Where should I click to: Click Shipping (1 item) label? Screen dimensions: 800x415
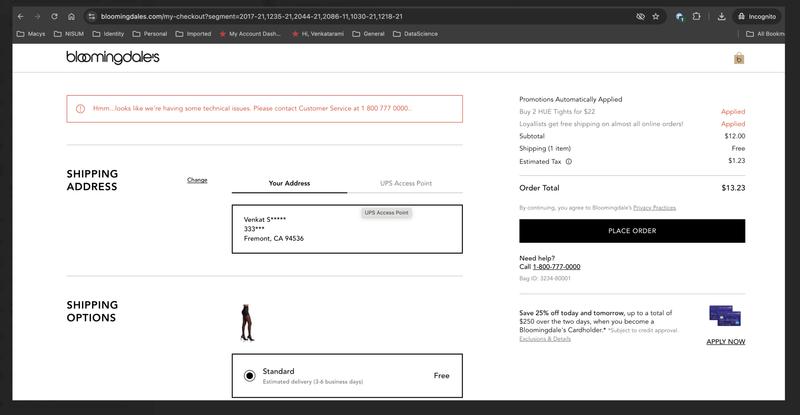pos(545,149)
